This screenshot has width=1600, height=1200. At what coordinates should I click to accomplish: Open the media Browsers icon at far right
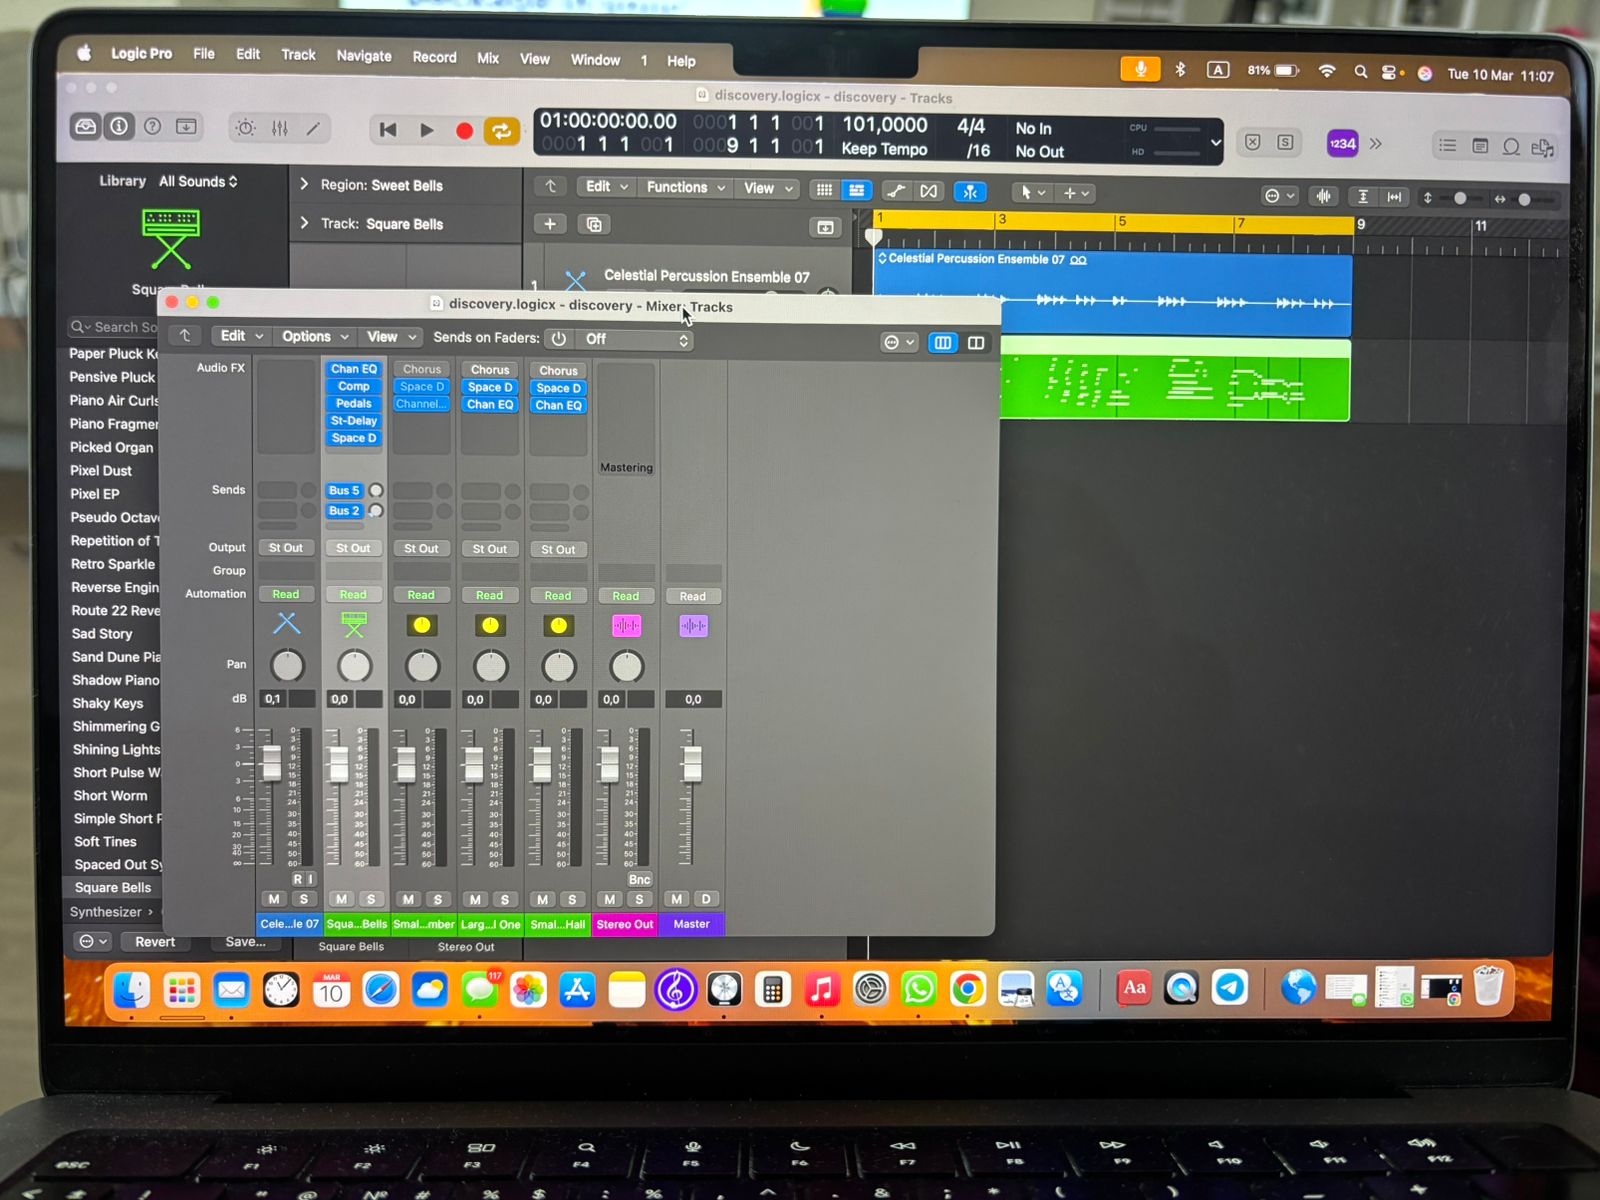1543,148
